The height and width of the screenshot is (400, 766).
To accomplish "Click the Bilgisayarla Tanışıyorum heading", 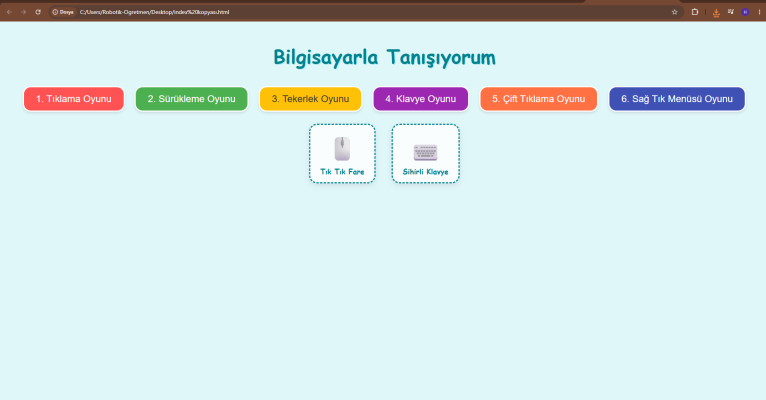I will 384,58.
